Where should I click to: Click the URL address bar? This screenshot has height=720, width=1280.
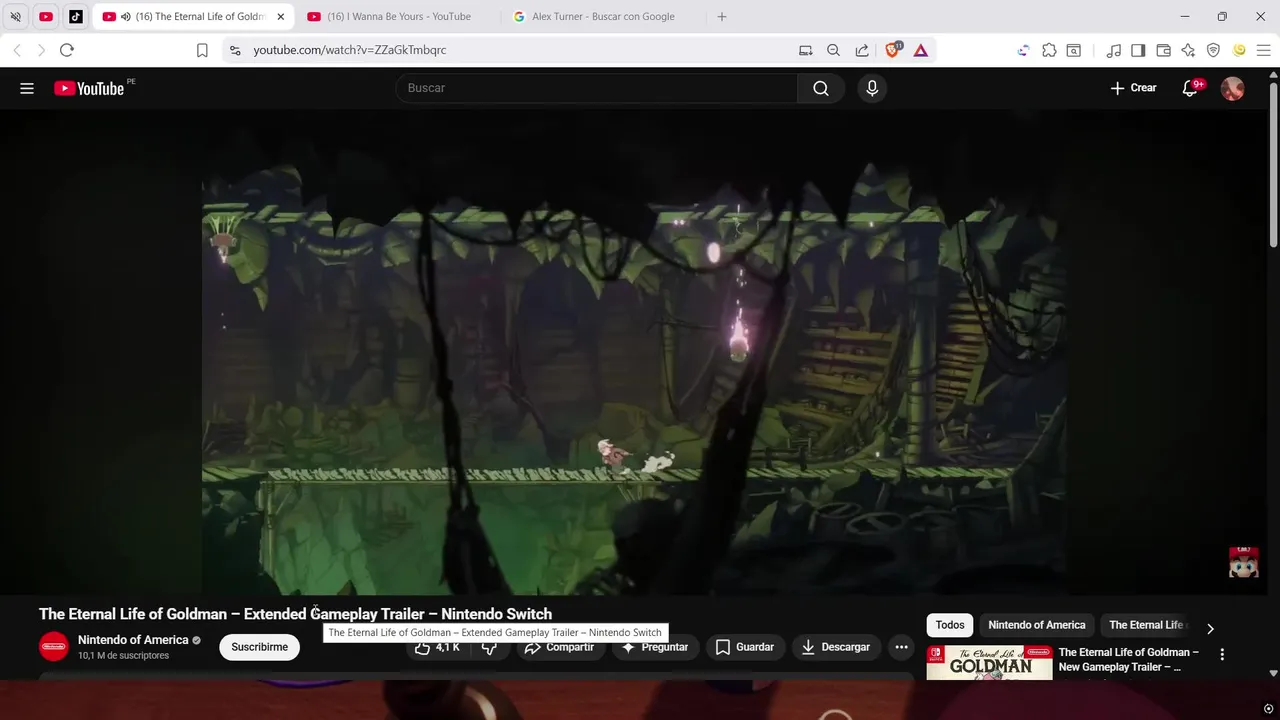510,50
